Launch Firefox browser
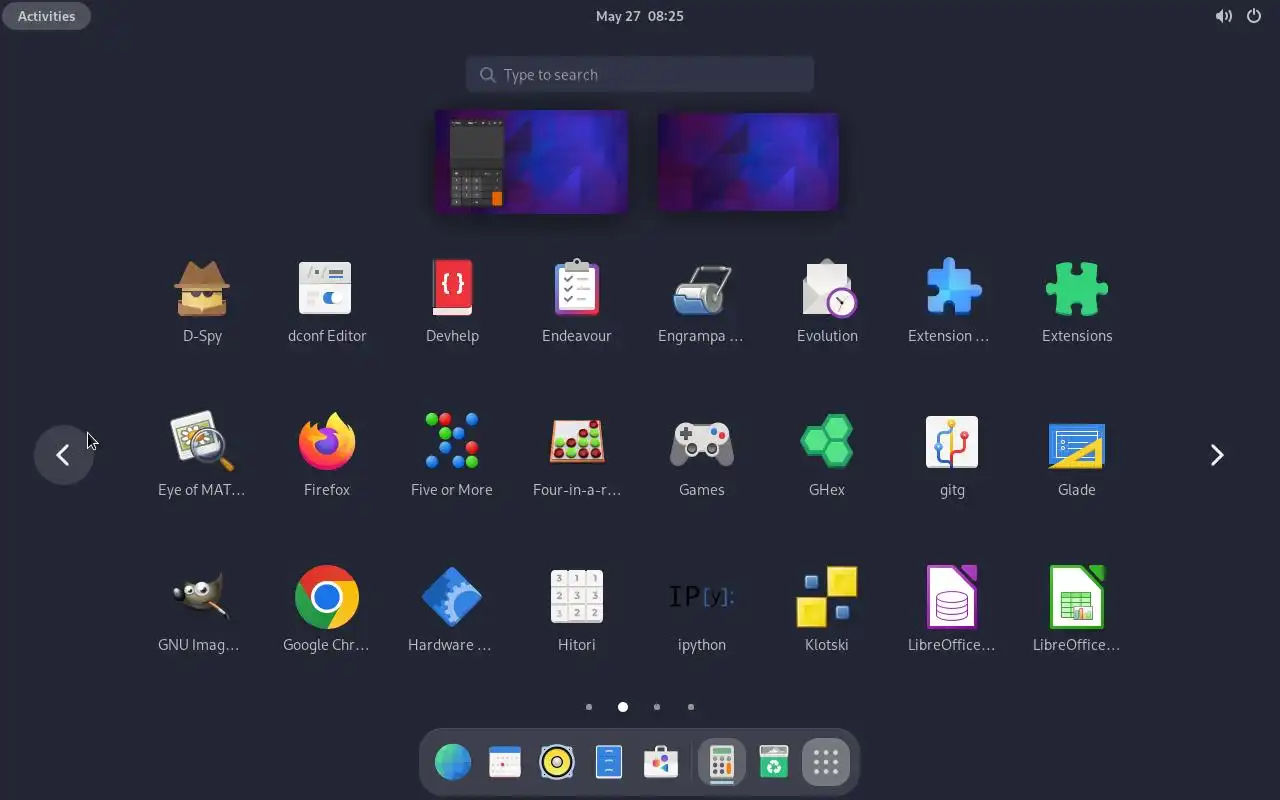Viewport: 1280px width, 800px height. [327, 456]
